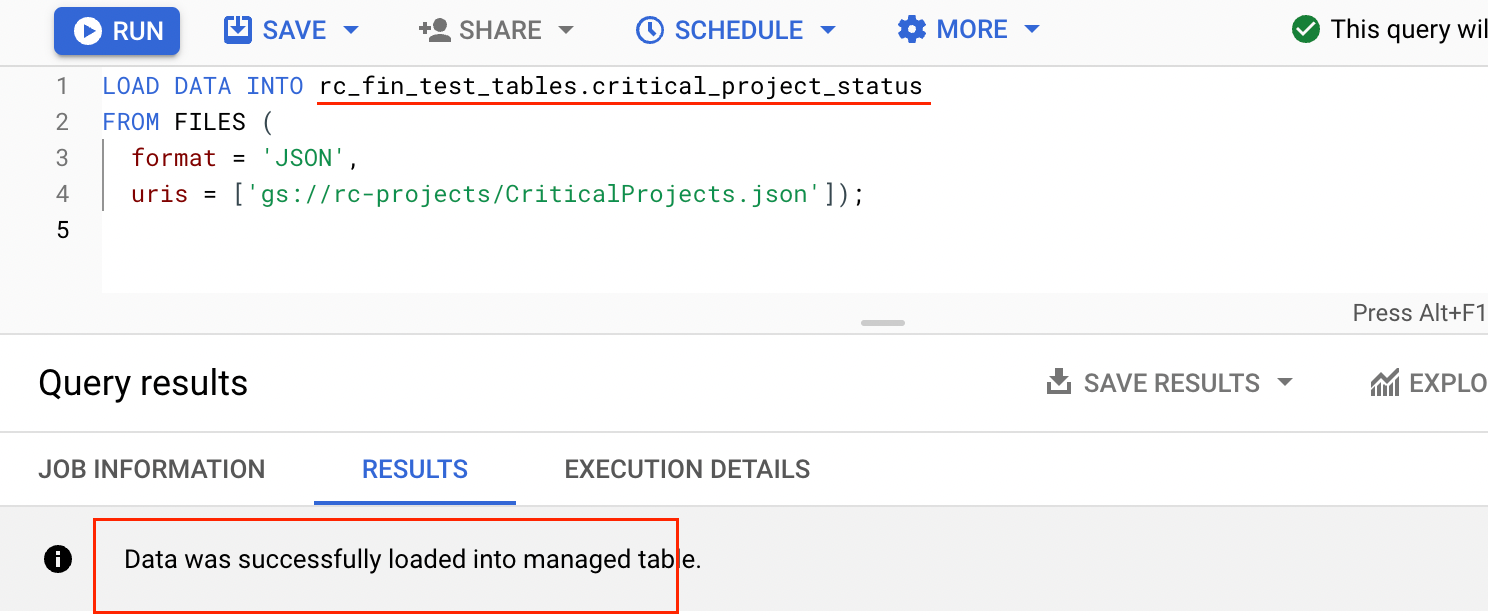Click the MORE gear icon
1488x616 pixels.
(x=912, y=30)
